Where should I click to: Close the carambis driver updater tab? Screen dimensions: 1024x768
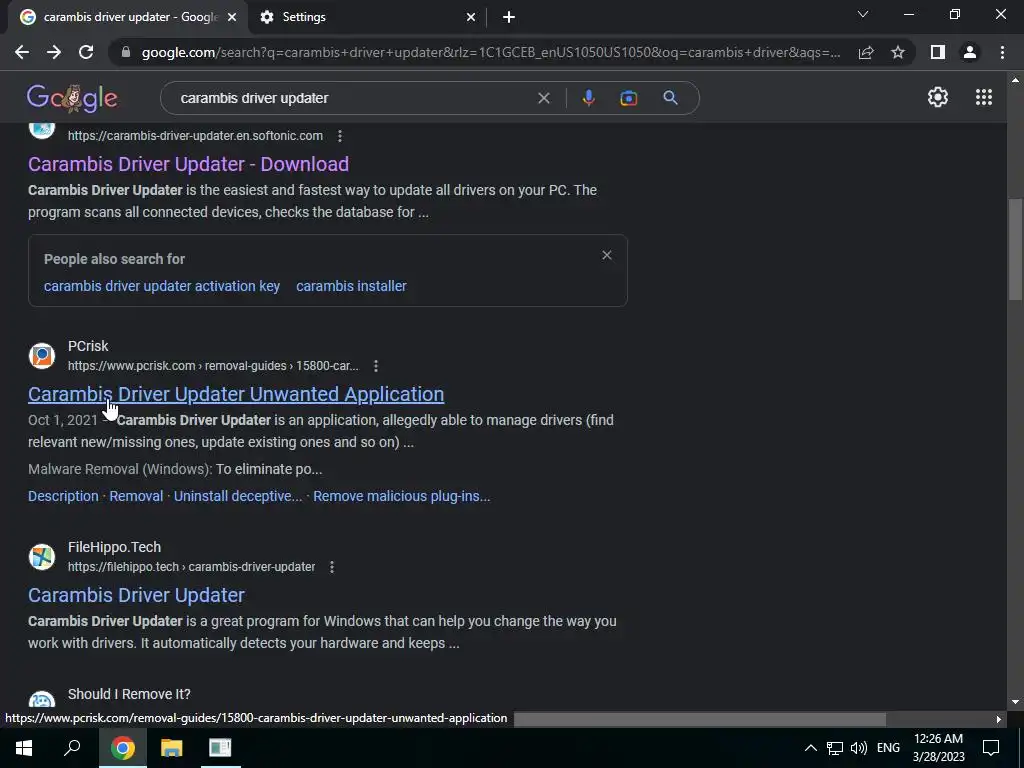tap(232, 17)
